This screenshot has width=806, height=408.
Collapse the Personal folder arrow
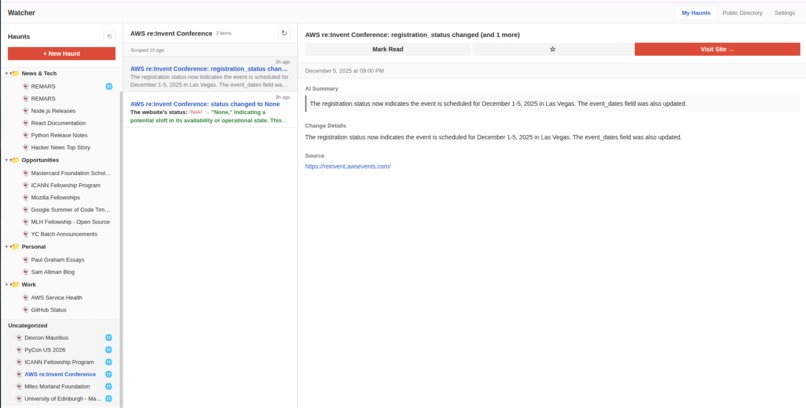pyautogui.click(x=7, y=247)
